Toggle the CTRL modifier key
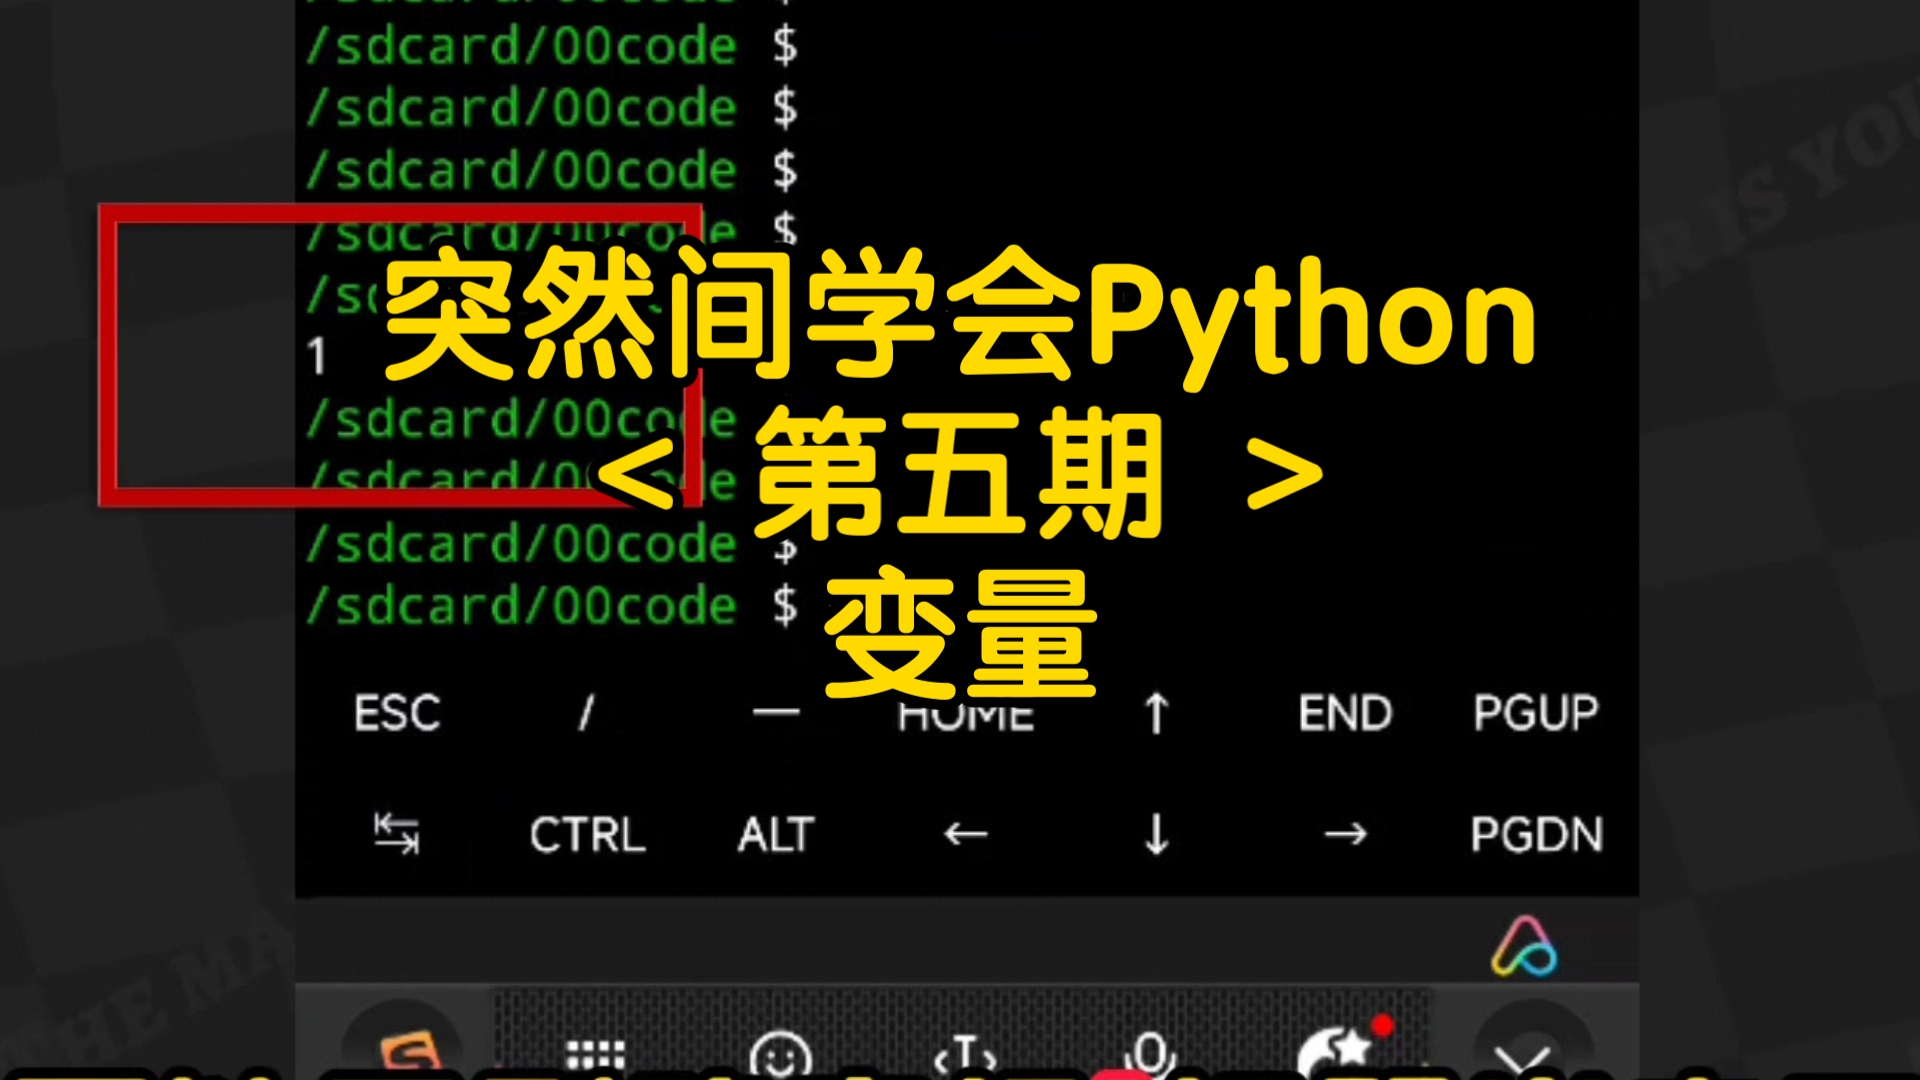Image resolution: width=1920 pixels, height=1080 pixels. [x=587, y=835]
